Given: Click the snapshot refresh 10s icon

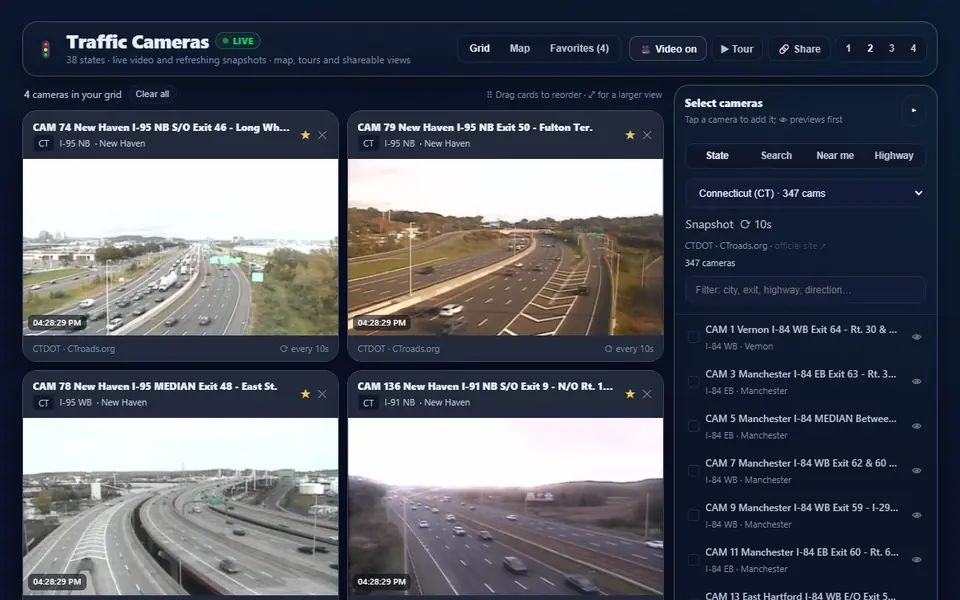Looking at the screenshot, I should tap(745, 225).
